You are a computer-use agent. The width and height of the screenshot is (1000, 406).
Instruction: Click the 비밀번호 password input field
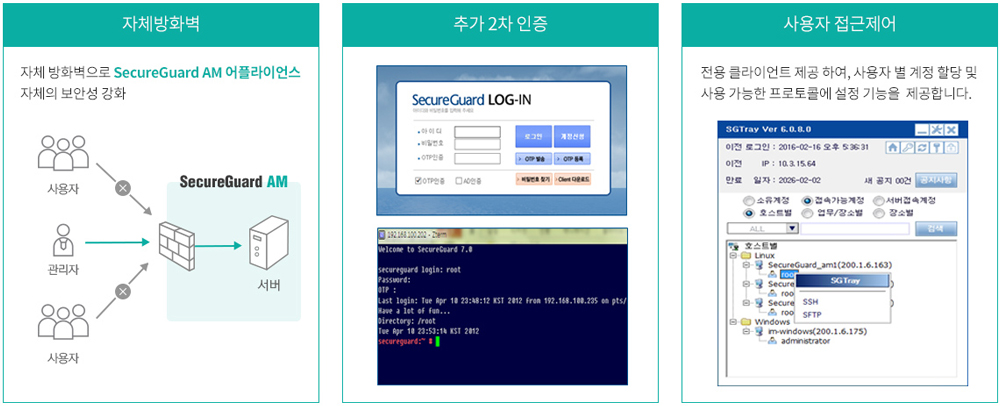477,144
